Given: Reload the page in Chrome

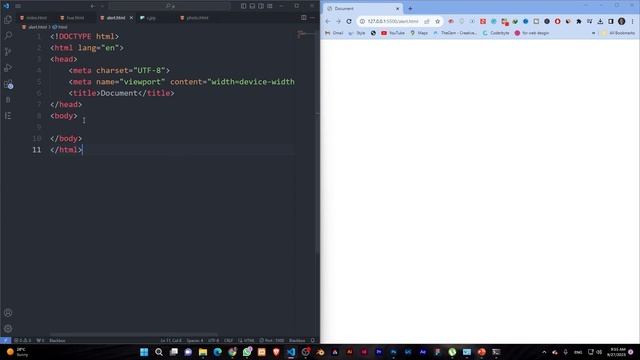Looking at the screenshot, I should pos(349,21).
